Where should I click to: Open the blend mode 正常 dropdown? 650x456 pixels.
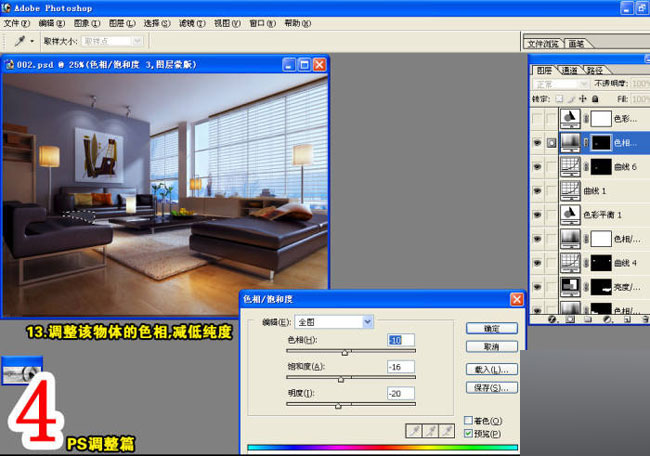pos(560,84)
